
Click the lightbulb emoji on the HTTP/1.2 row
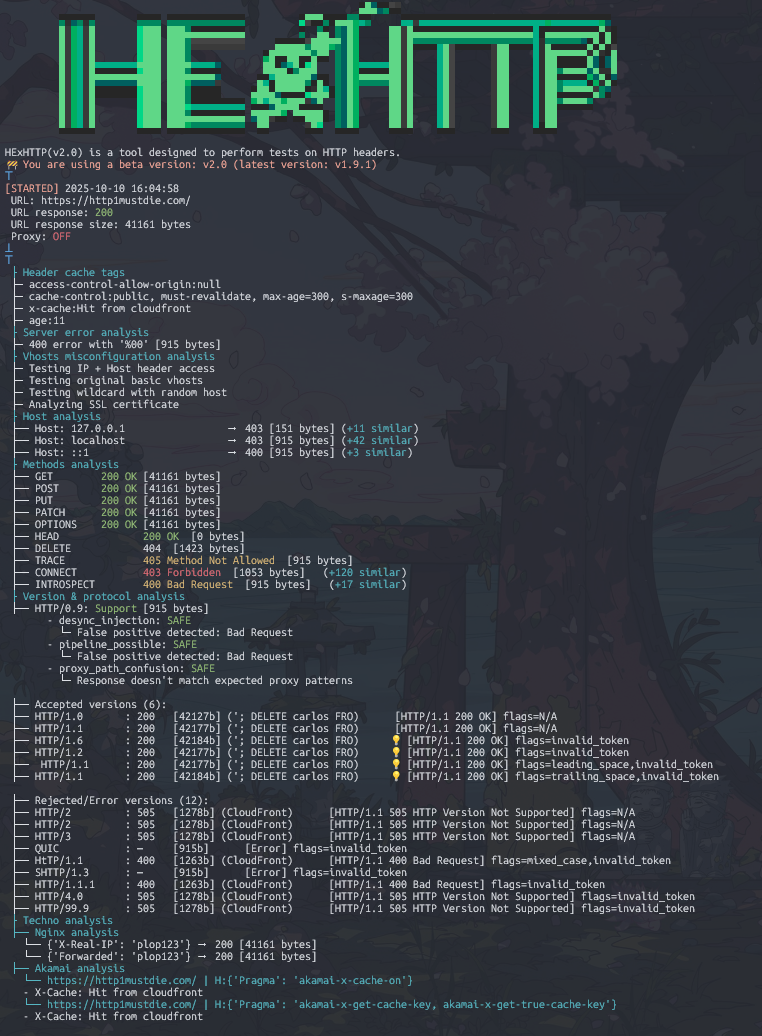[396, 753]
